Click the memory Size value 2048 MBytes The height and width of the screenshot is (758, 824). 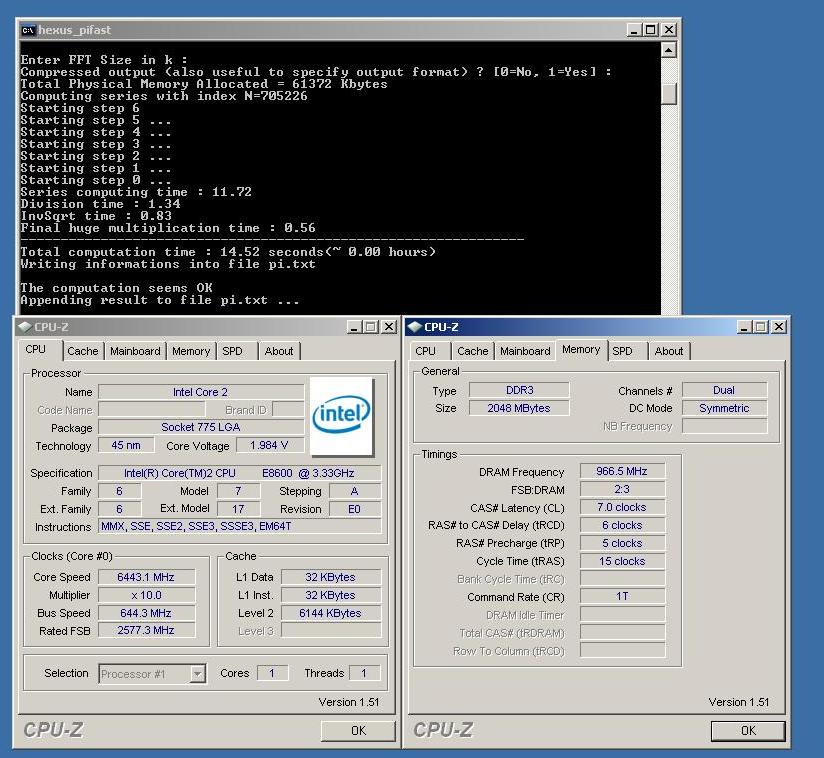[x=519, y=408]
